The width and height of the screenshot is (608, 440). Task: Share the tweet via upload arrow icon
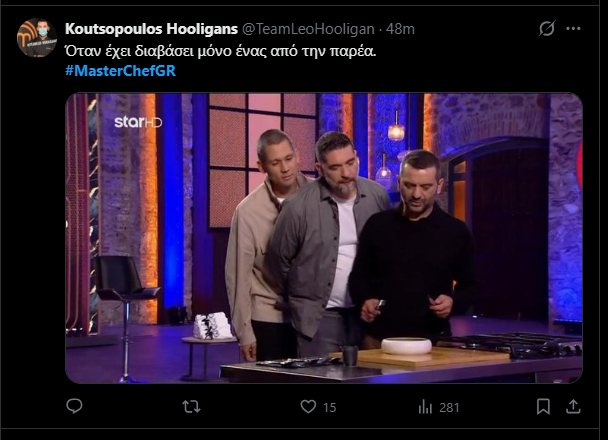pos(573,406)
